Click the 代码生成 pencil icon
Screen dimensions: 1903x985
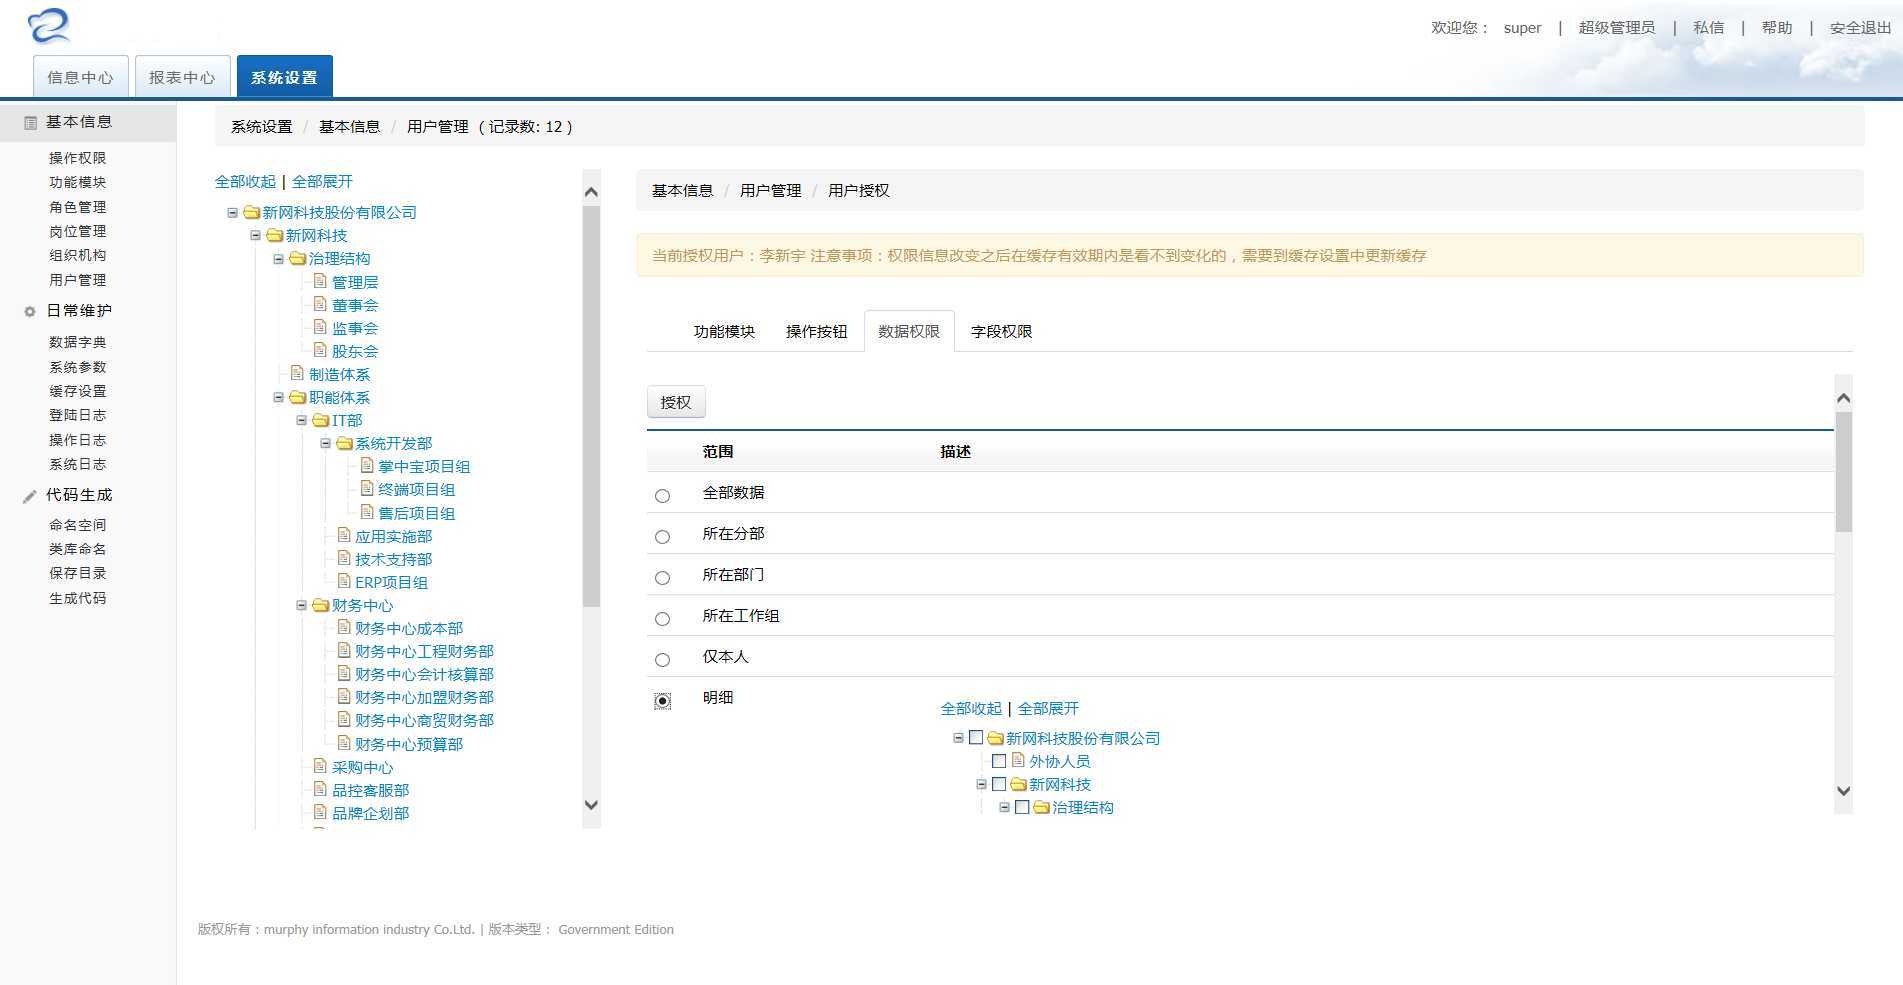click(30, 496)
